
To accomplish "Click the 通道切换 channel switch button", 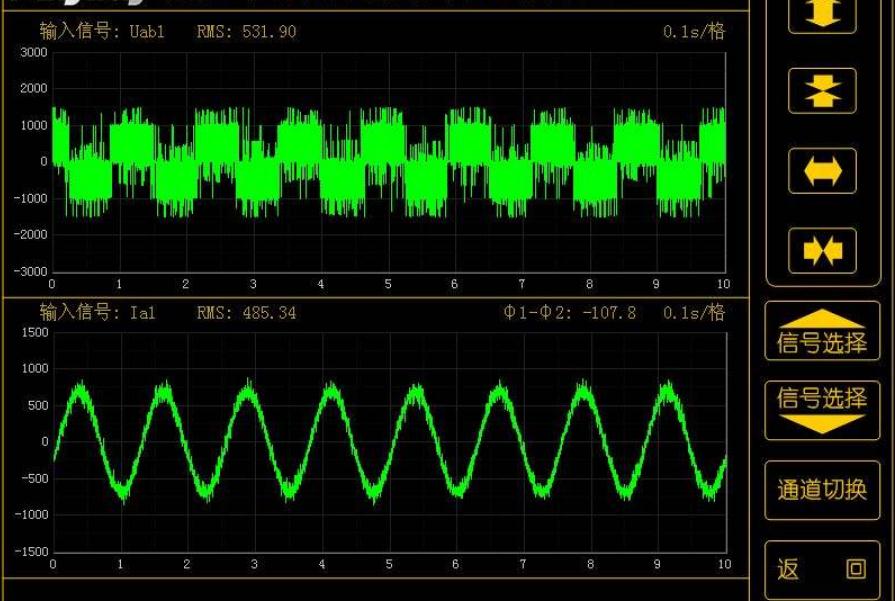I will pos(823,490).
